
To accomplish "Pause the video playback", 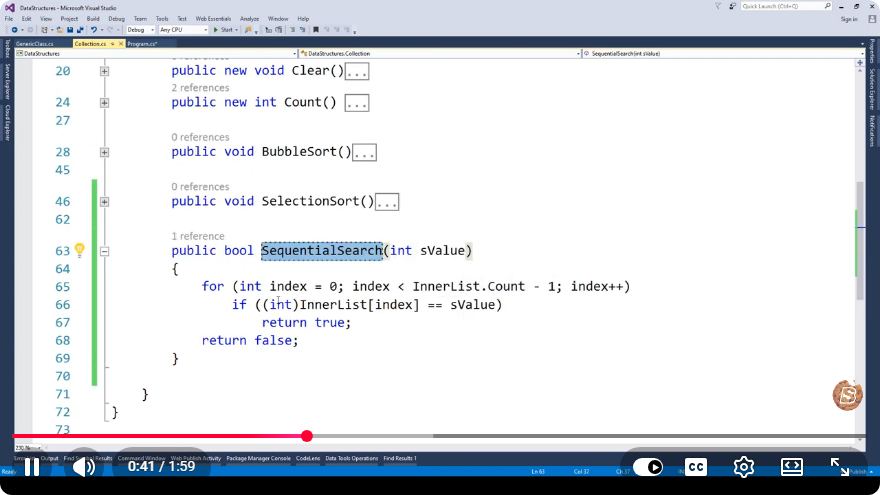I will [x=32, y=466].
